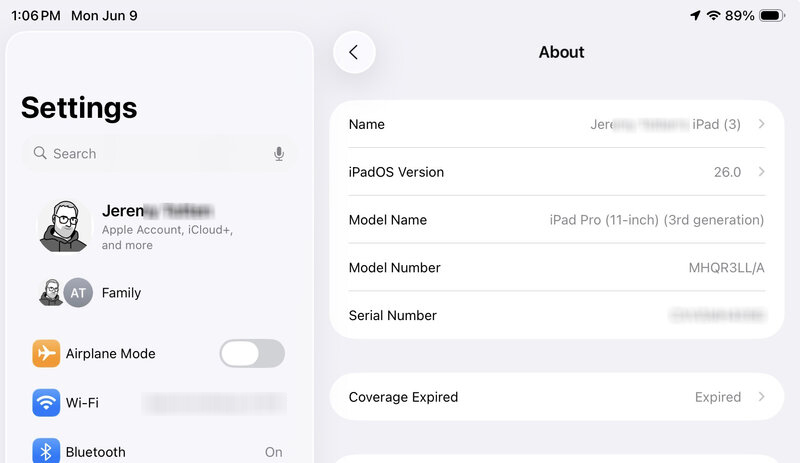Screen dimensions: 800x463
Task: Tap the battery icon in status bar
Action: pos(772,16)
